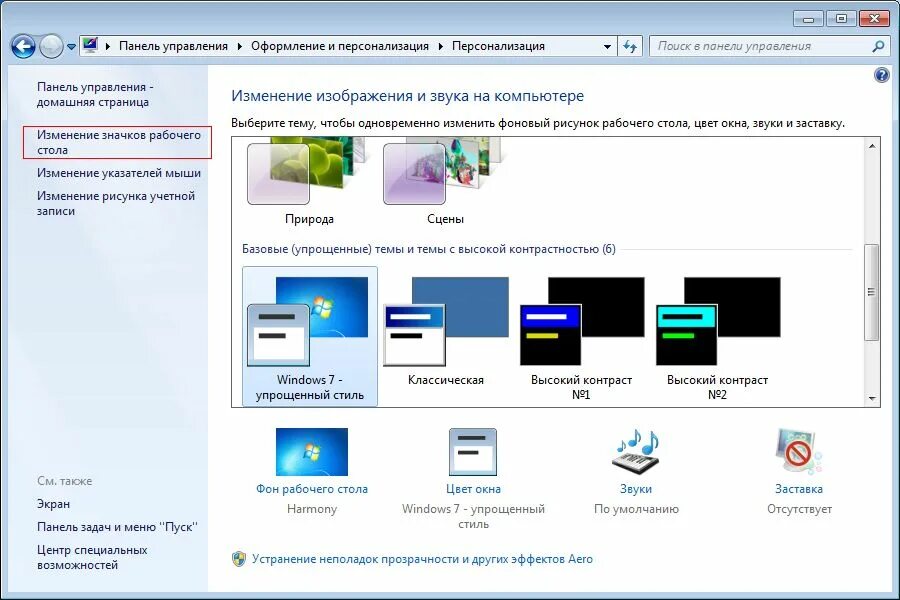900x600 pixels.
Task: Expand chevron after Оформление и персонализация
Action: 440,46
